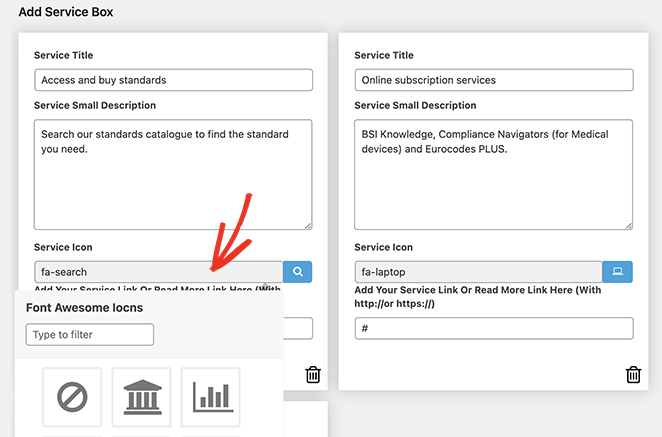This screenshot has width=662, height=437.
Task: Click the left box's partially hidden link field
Action: click(x=298, y=328)
